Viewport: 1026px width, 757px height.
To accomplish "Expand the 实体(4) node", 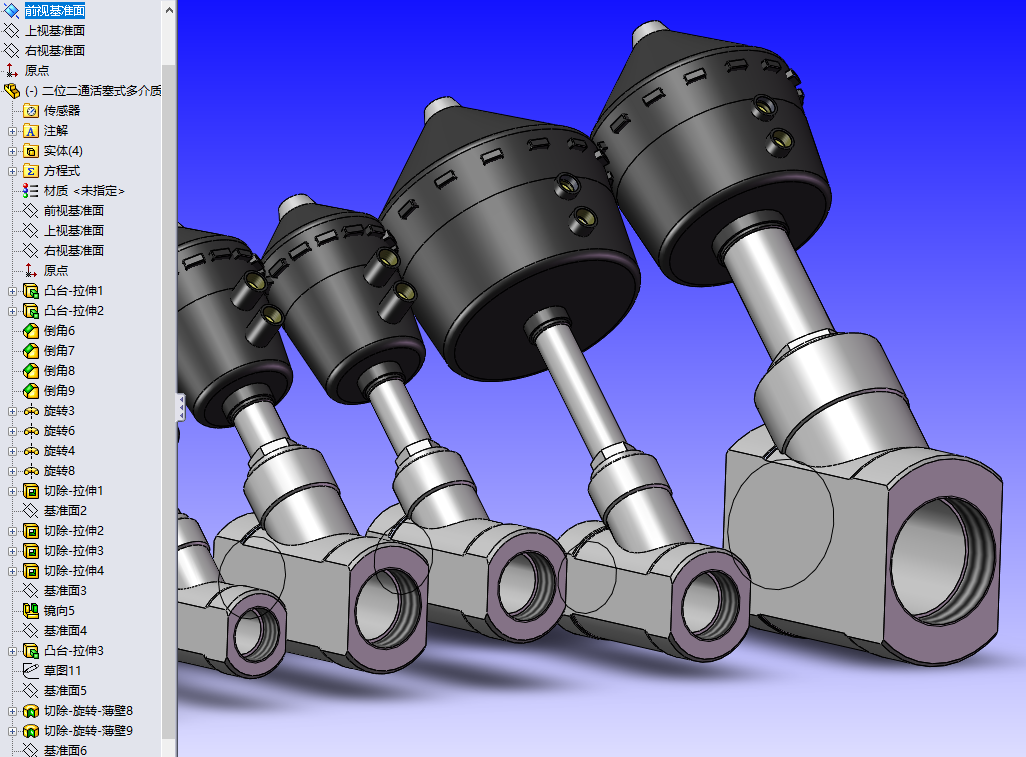I will point(12,151).
